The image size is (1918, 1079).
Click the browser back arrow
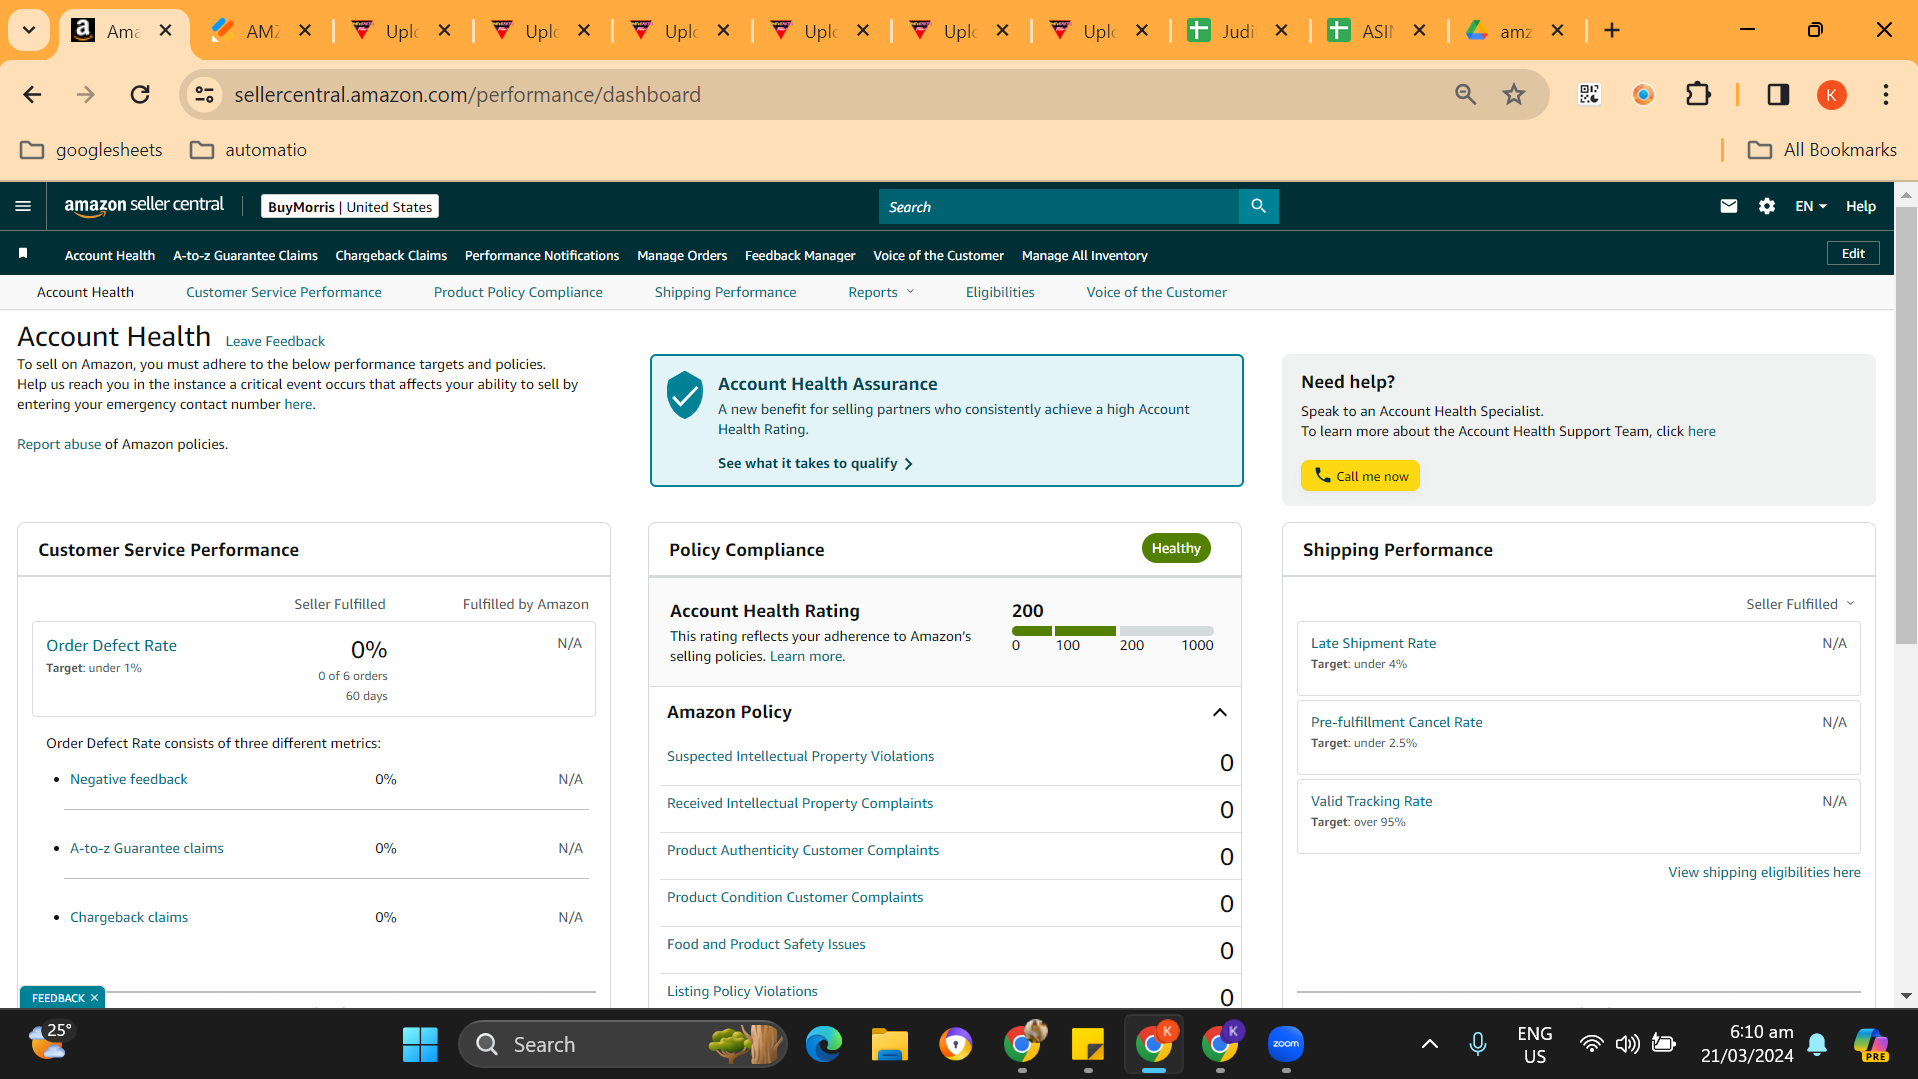tap(32, 95)
